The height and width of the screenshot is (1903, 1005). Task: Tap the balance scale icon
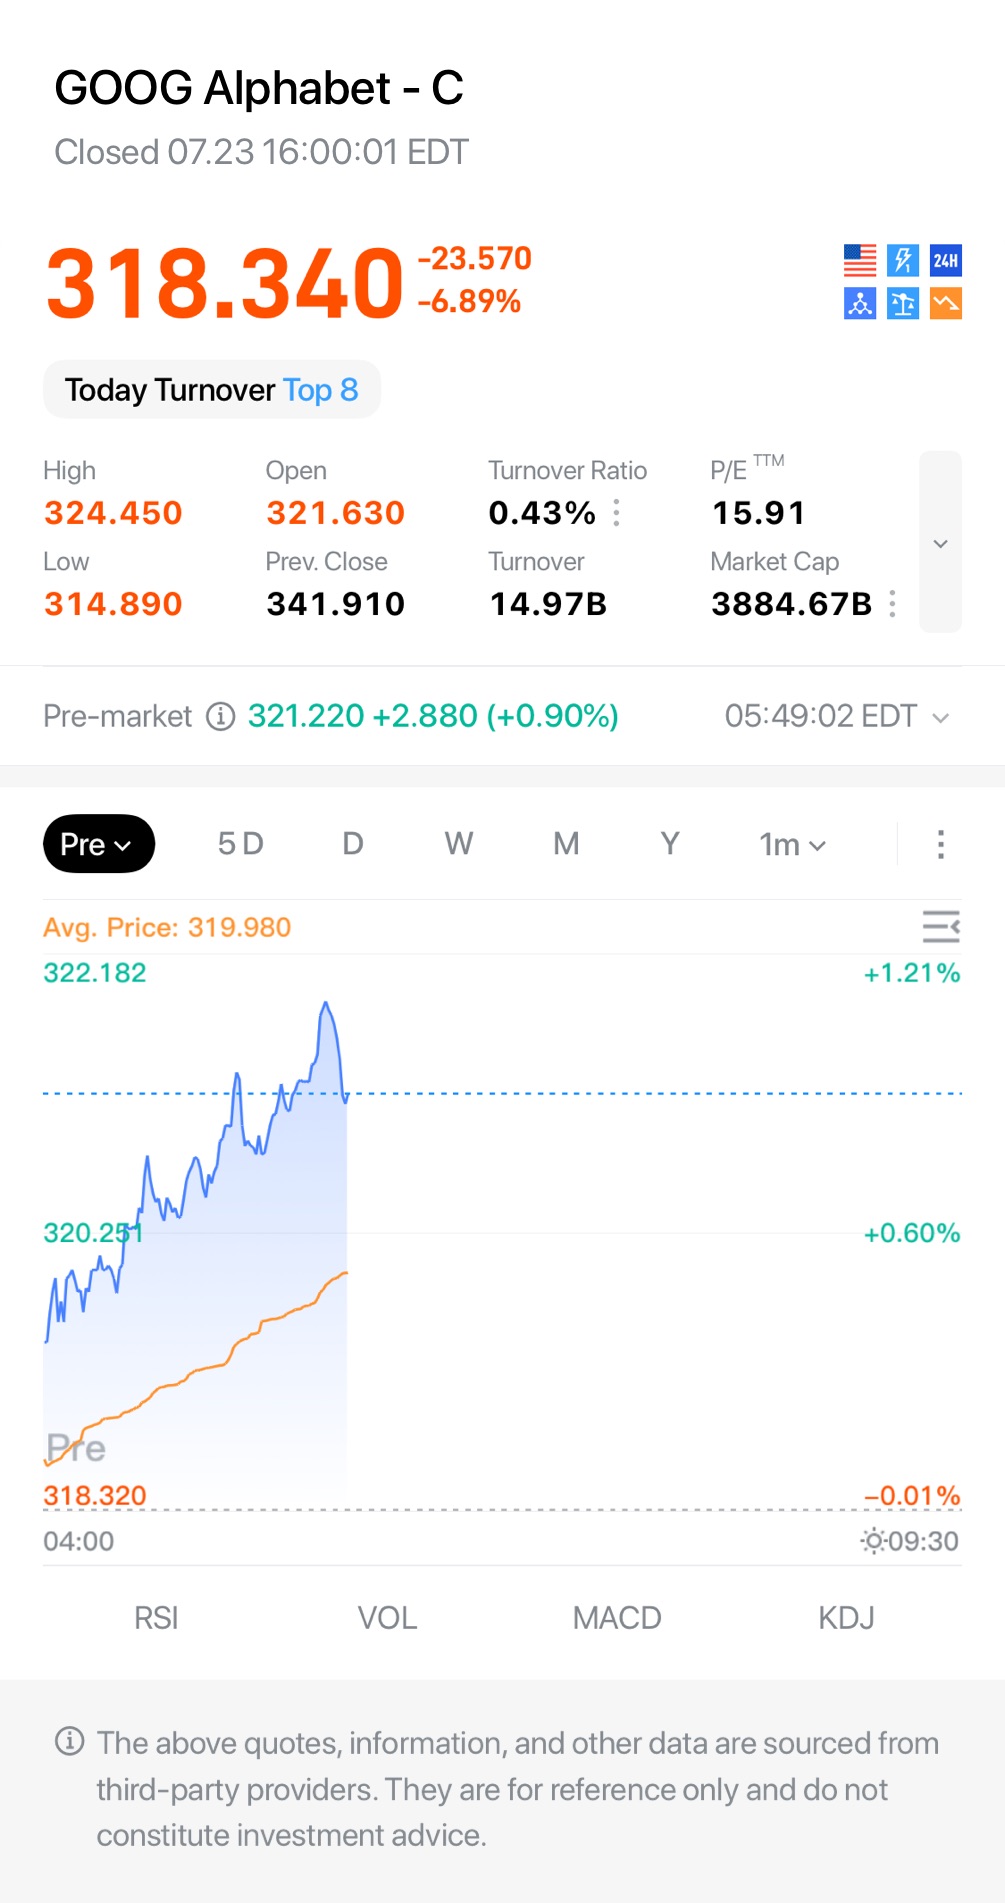coord(903,303)
